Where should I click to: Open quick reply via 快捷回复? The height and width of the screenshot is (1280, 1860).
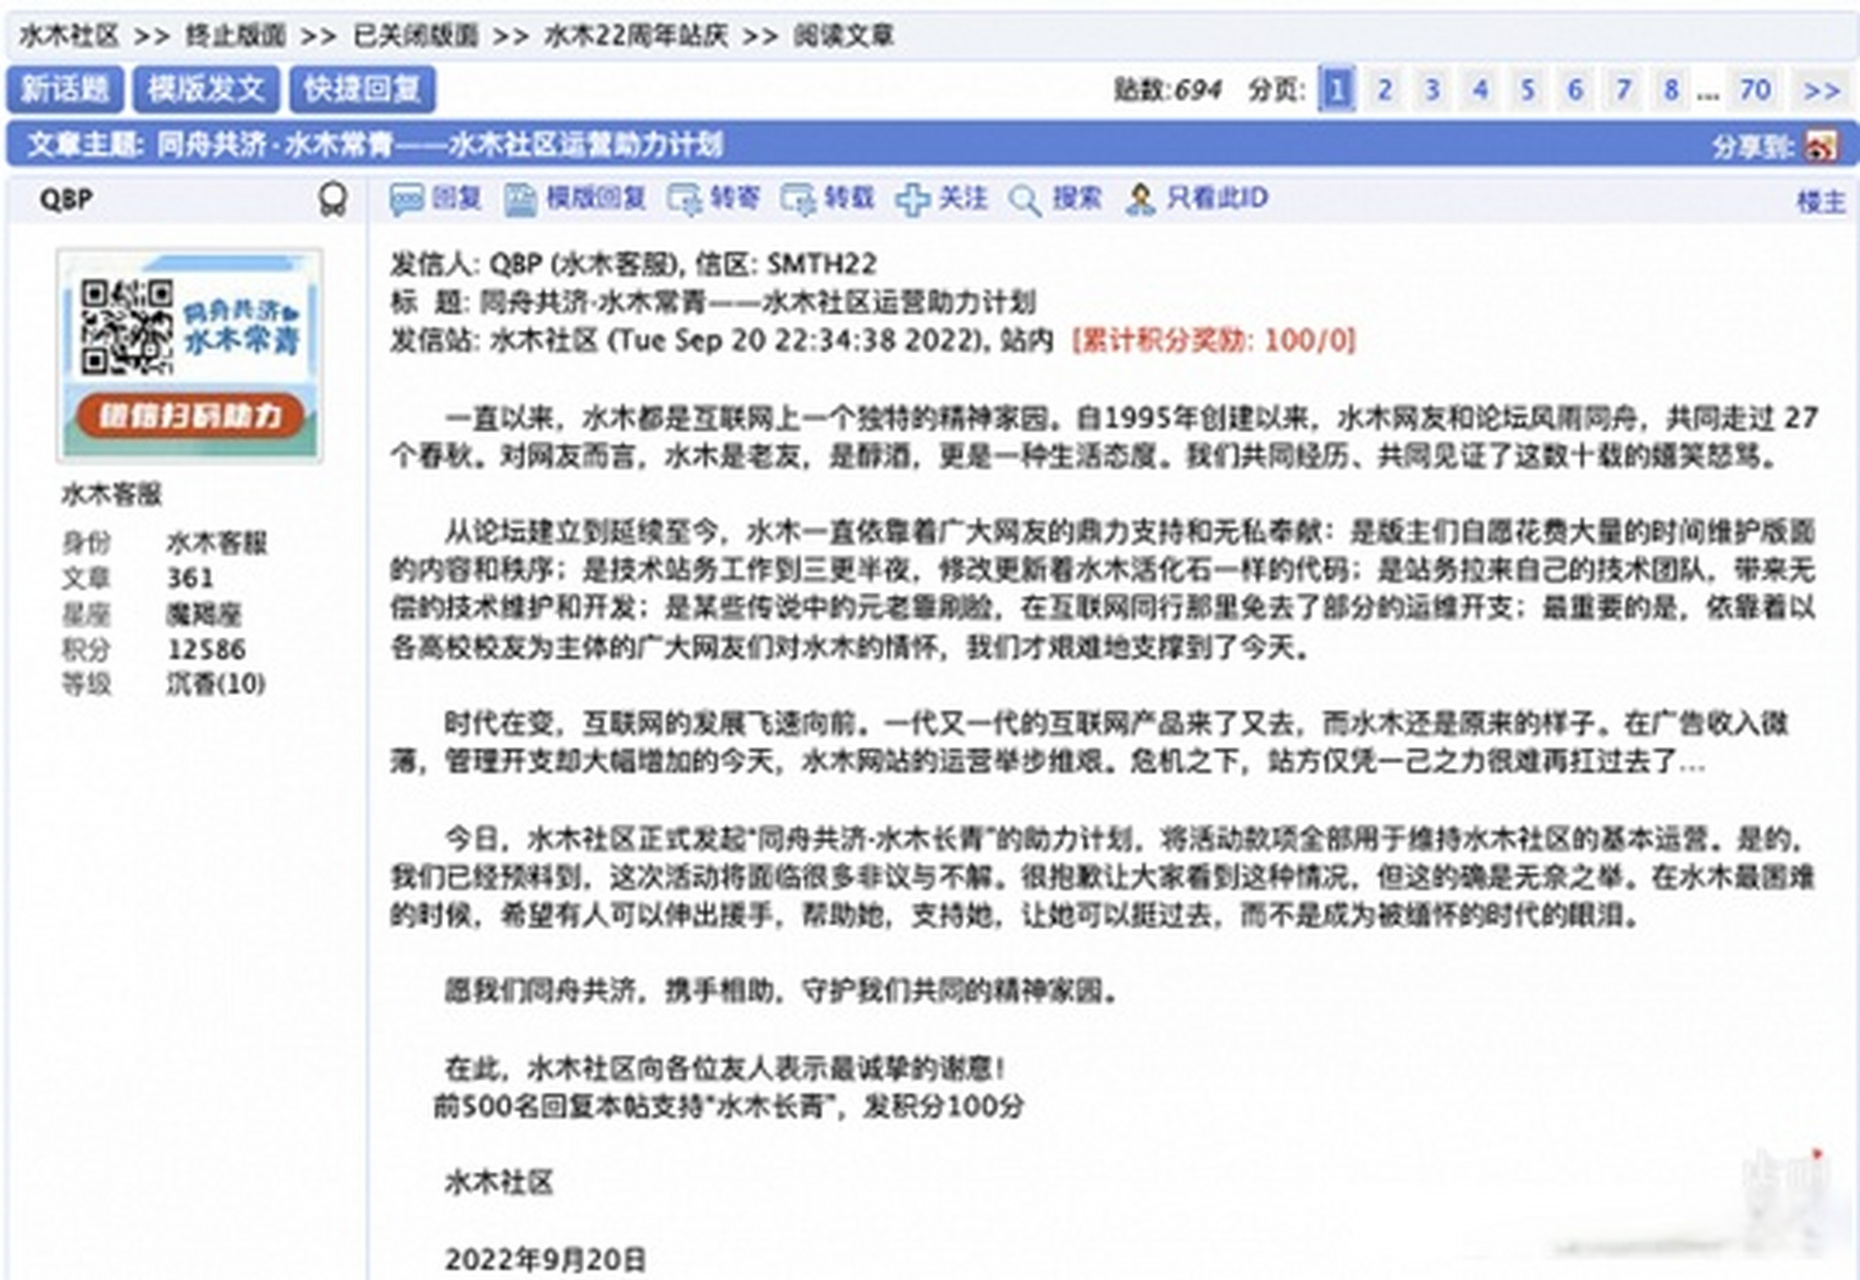[363, 90]
